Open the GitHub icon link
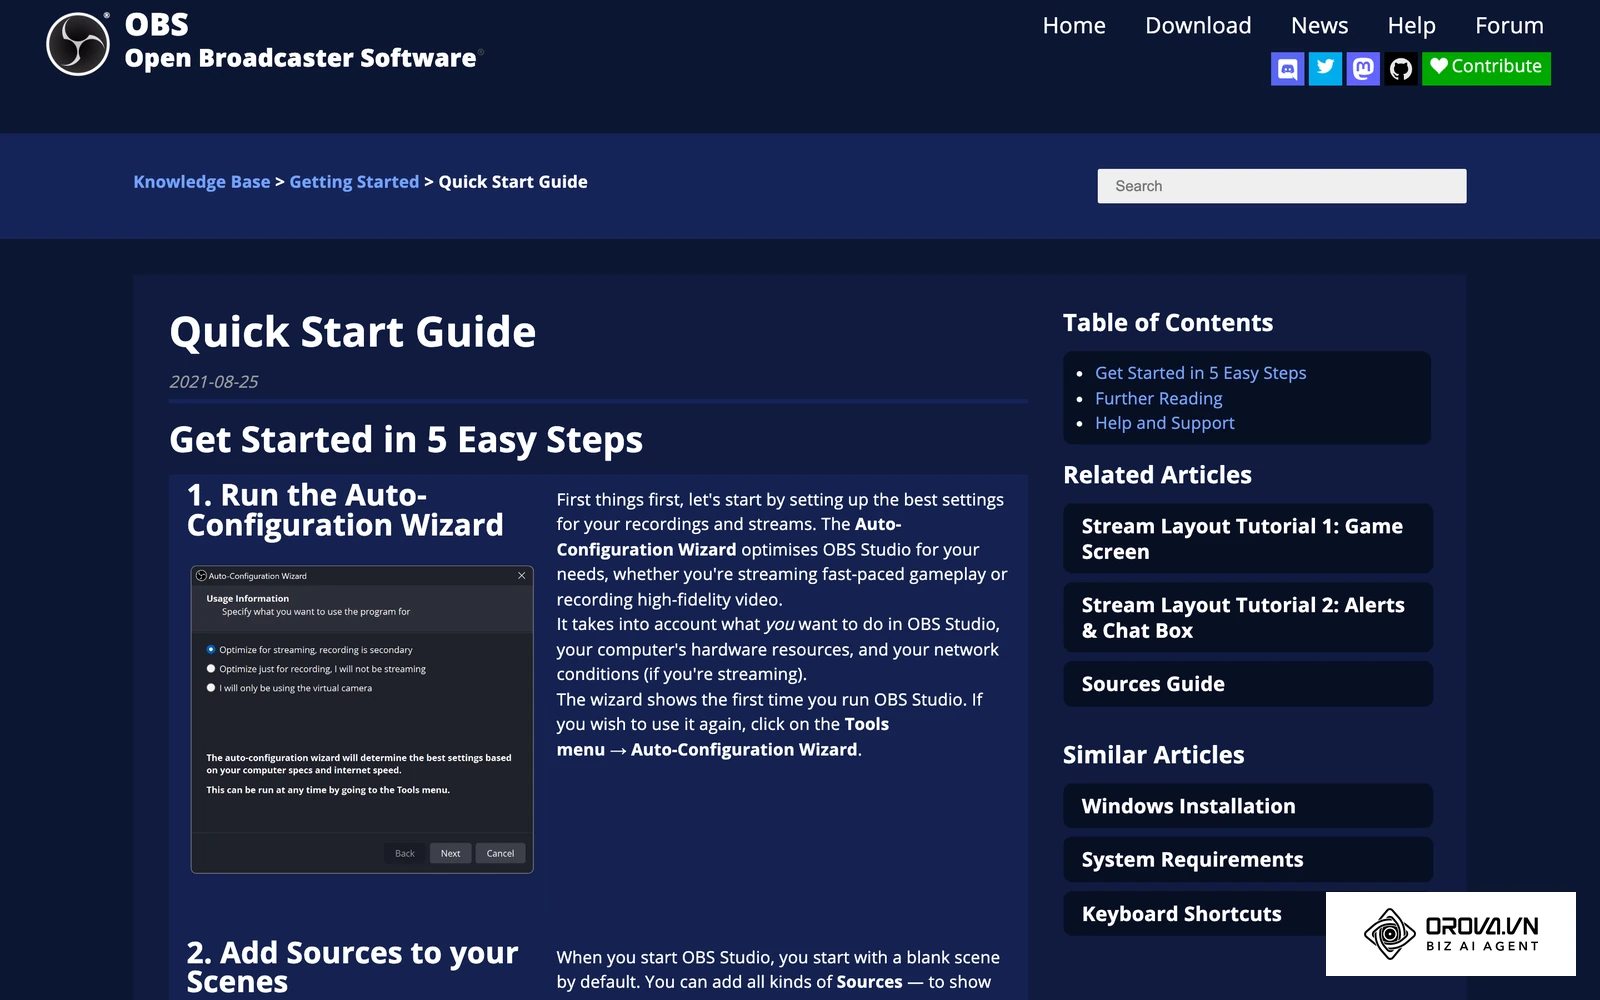Image resolution: width=1600 pixels, height=1000 pixels. point(1401,69)
